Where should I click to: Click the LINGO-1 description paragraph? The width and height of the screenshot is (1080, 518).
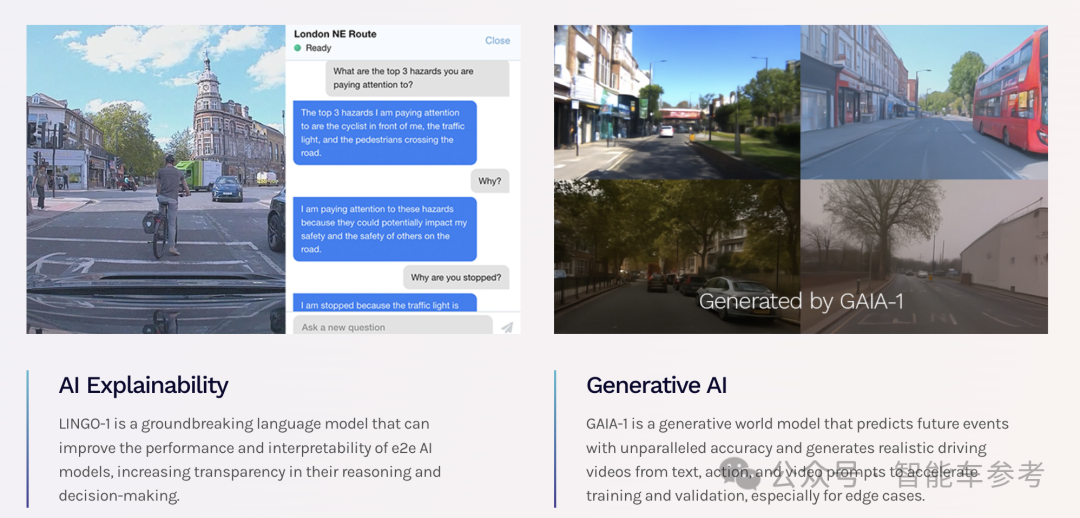(250, 459)
